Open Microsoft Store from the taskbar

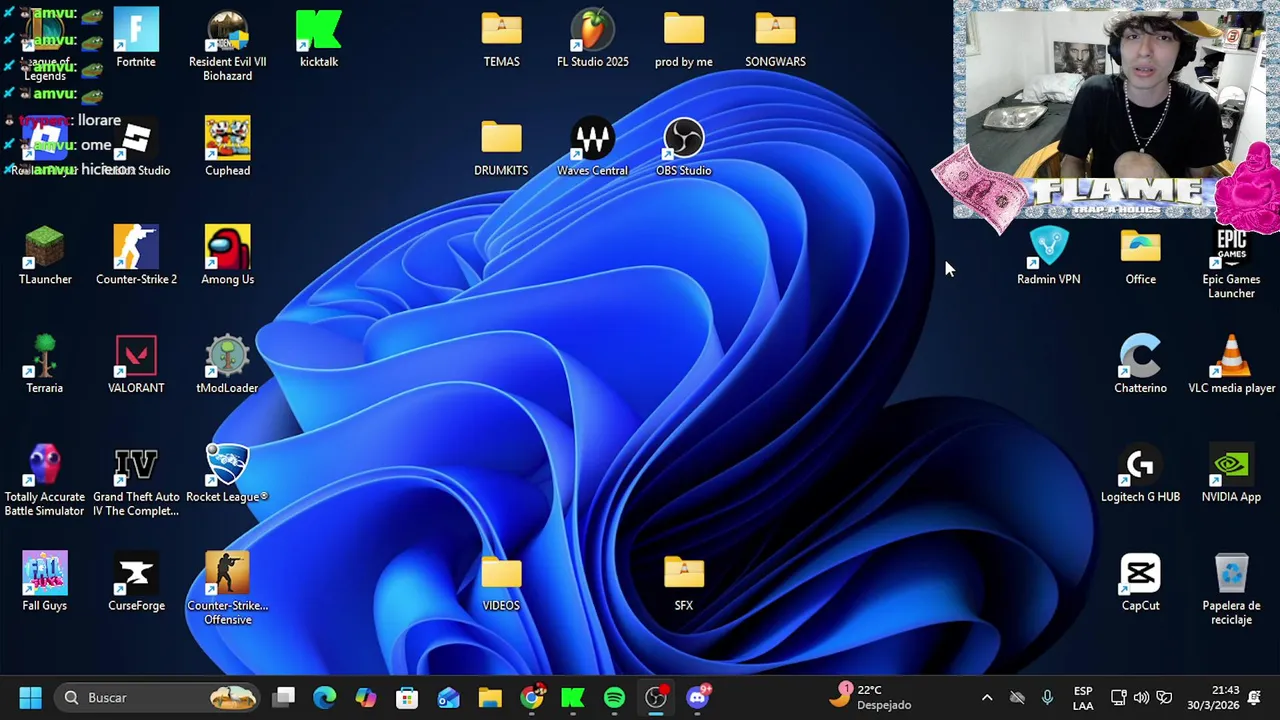[407, 697]
